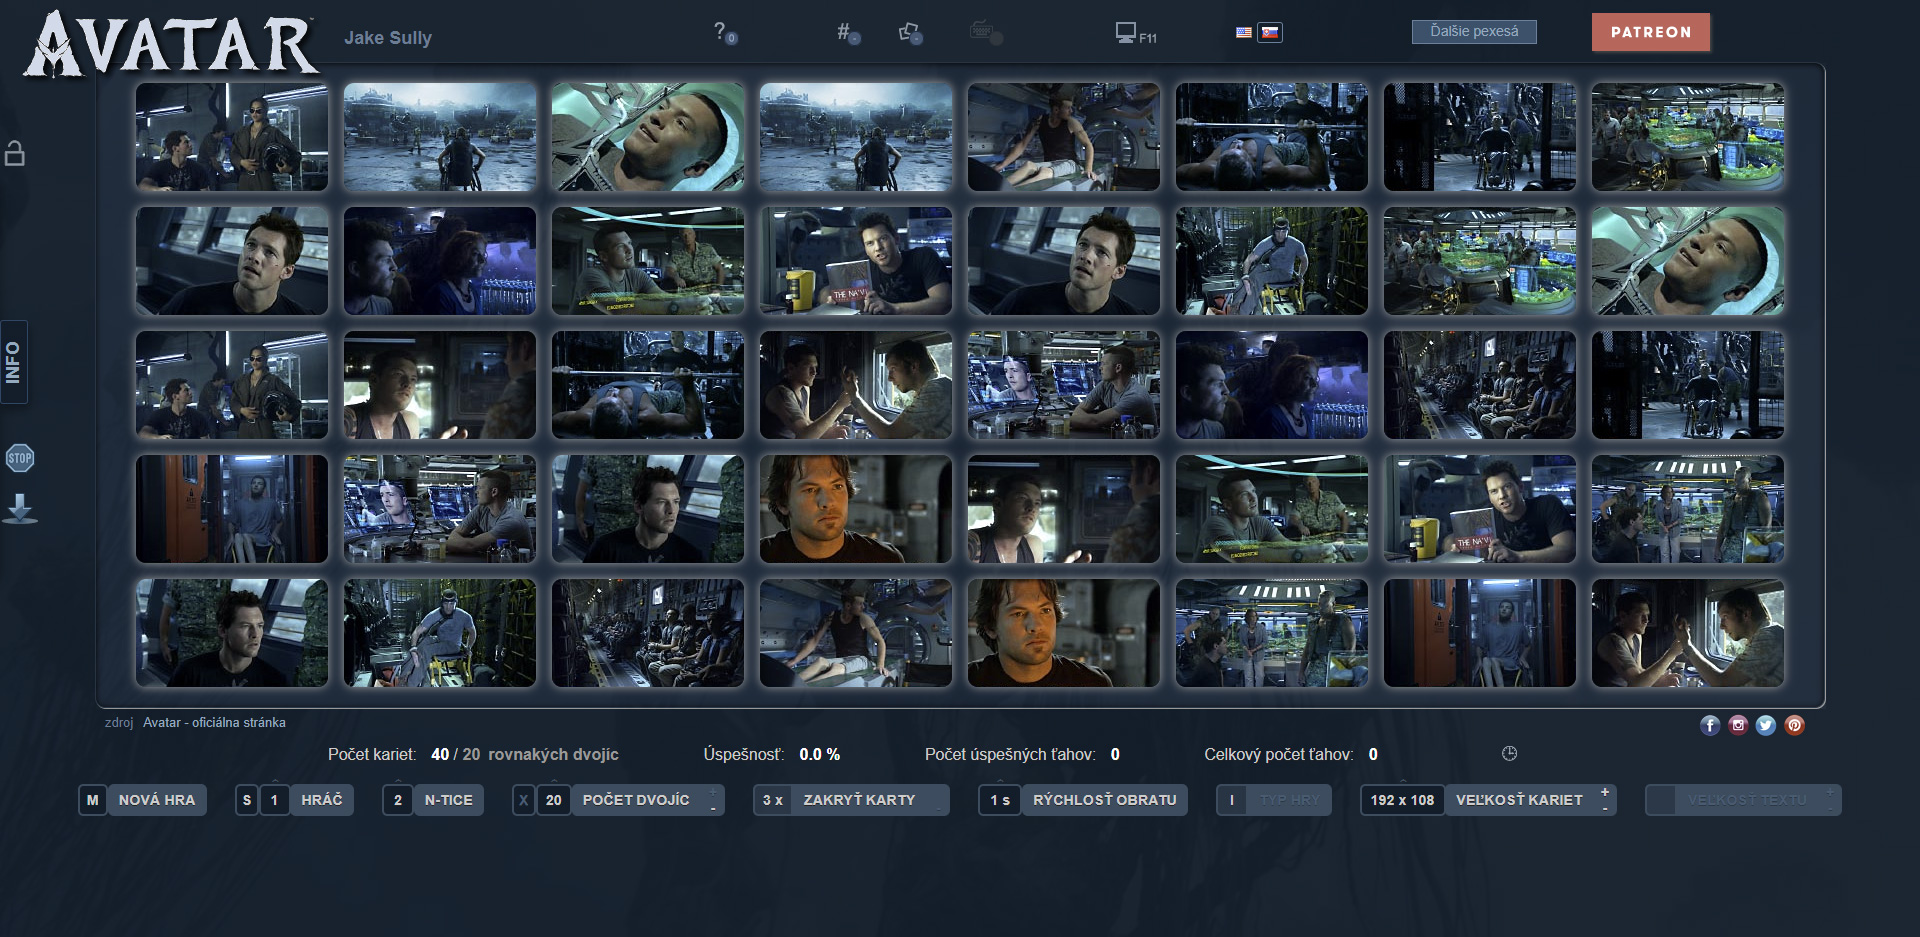
Task: Click the padlock icon on left sidebar
Action: [x=15, y=153]
